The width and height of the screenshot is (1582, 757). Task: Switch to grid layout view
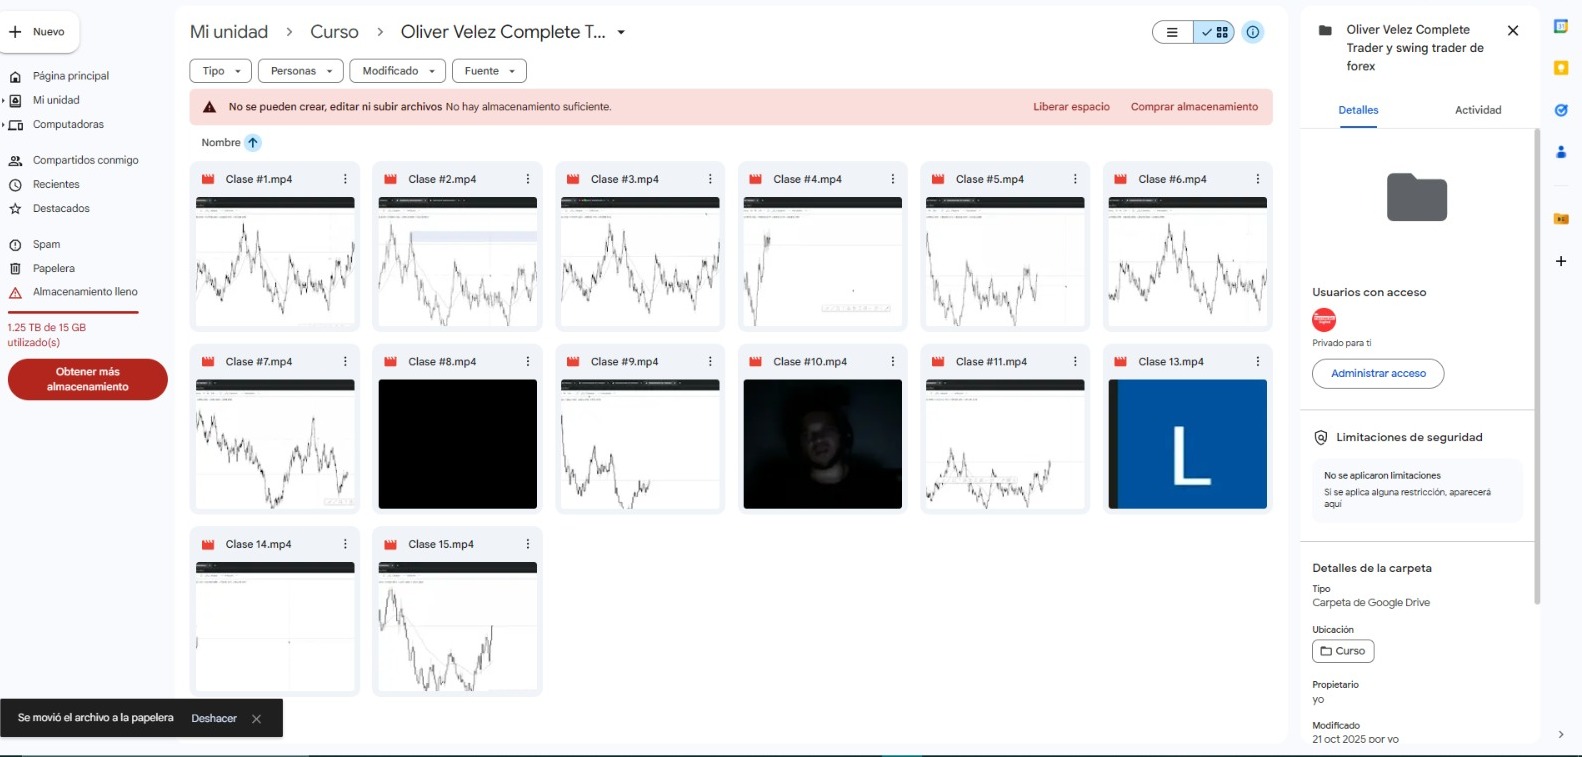click(x=1214, y=32)
